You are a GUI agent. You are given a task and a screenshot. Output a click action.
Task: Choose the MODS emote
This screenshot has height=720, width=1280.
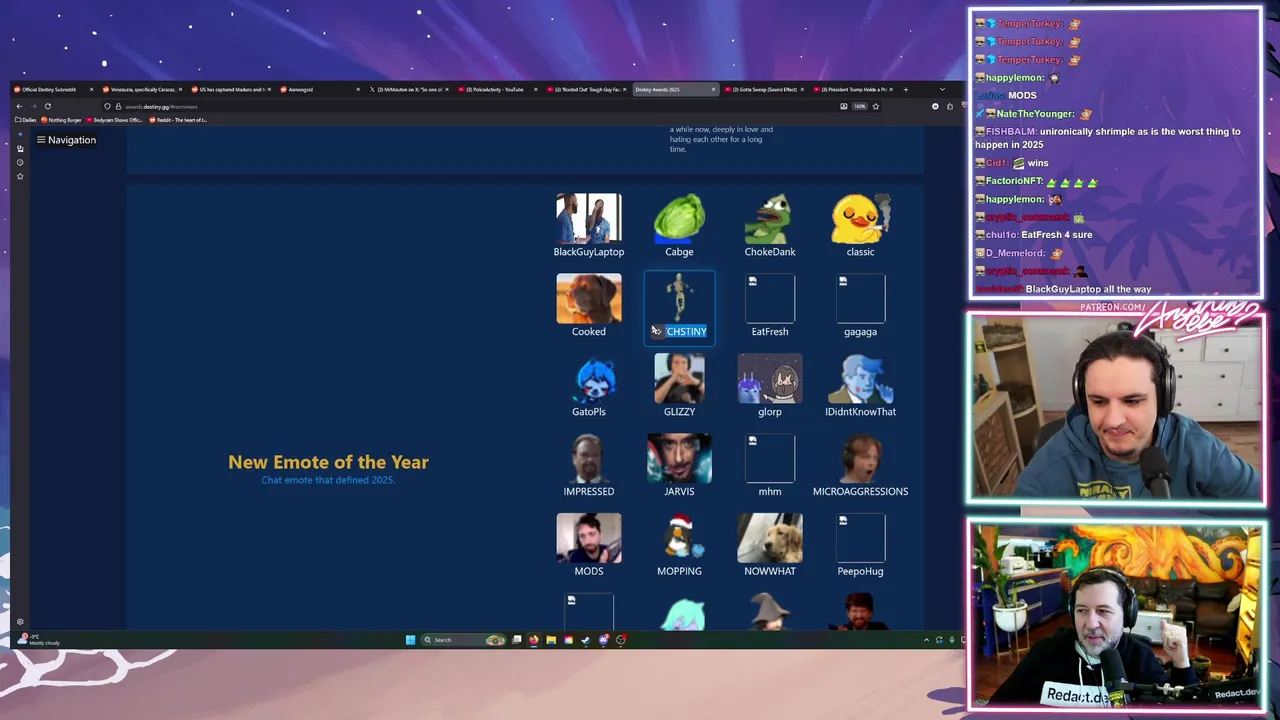pos(589,546)
